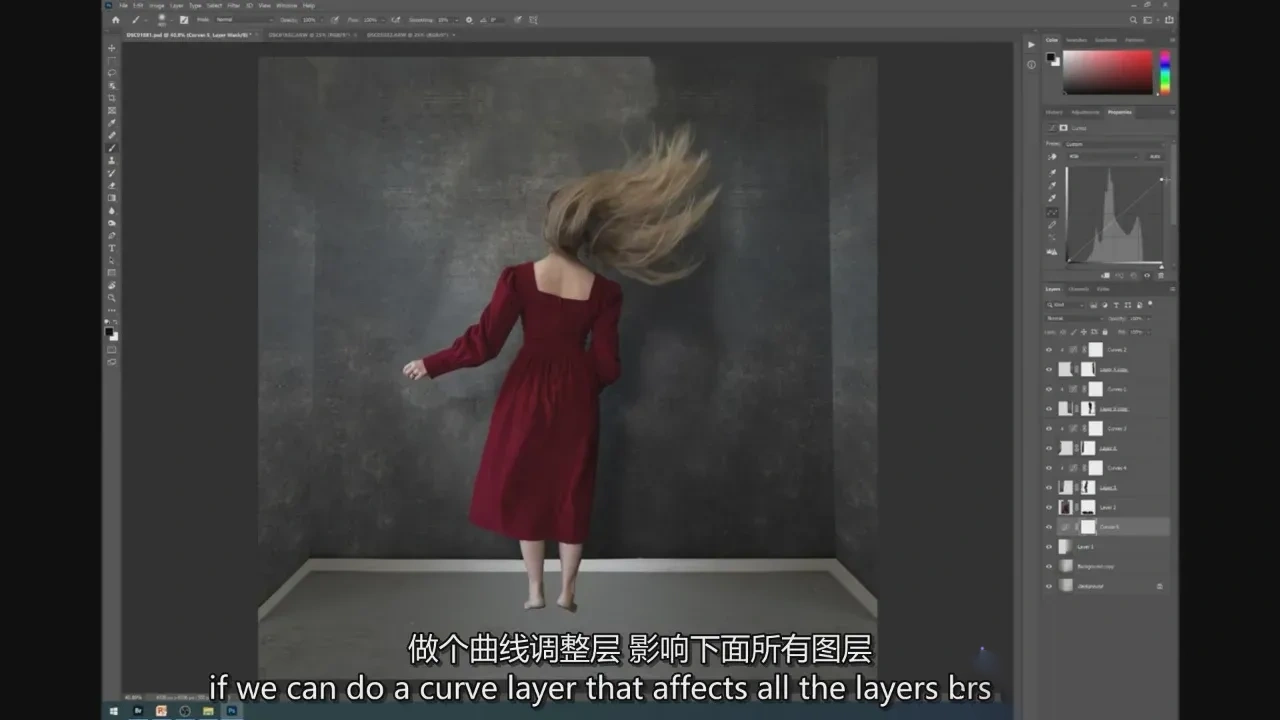The width and height of the screenshot is (1280, 720).
Task: Select the Hand tool
Action: click(111, 285)
